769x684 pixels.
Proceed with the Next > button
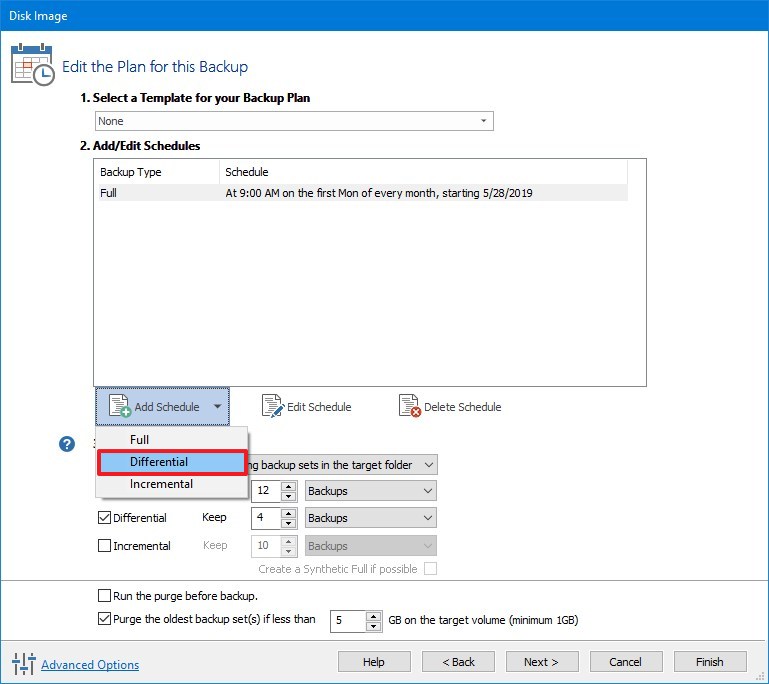tap(542, 662)
